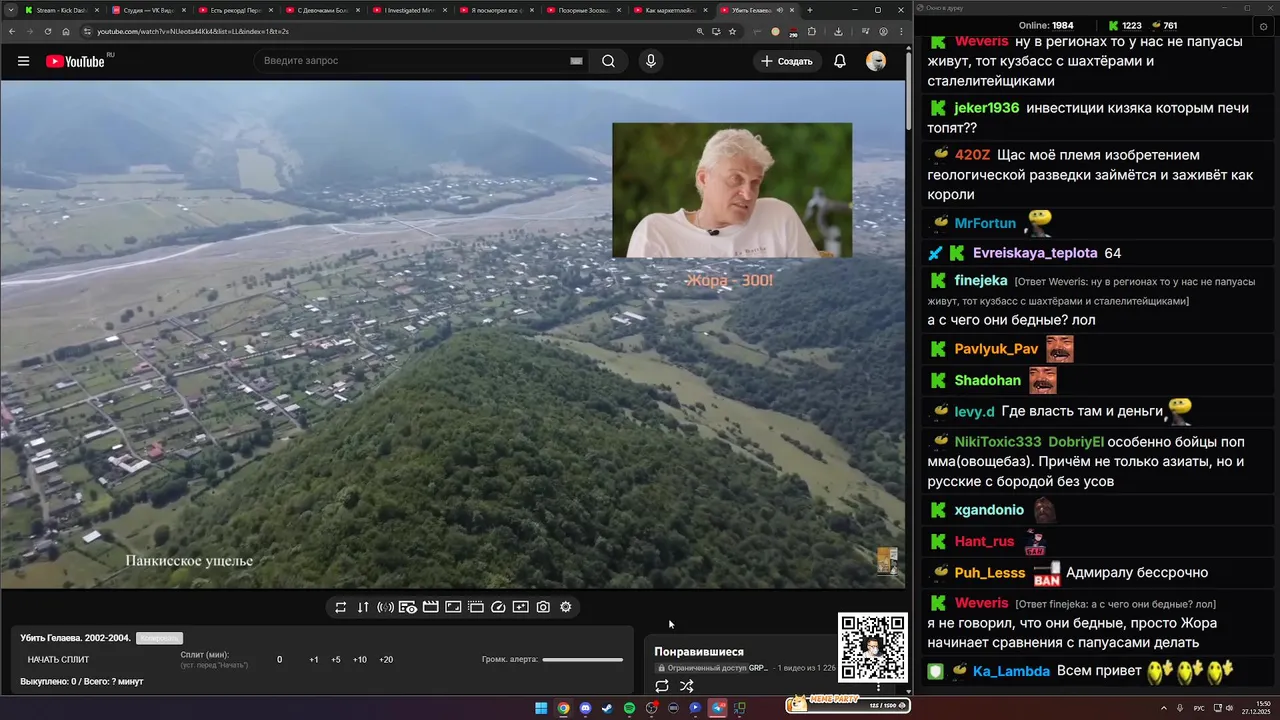The width and height of the screenshot is (1280, 720).
Task: Open the gear settings icon in player toolbar
Action: click(x=566, y=607)
